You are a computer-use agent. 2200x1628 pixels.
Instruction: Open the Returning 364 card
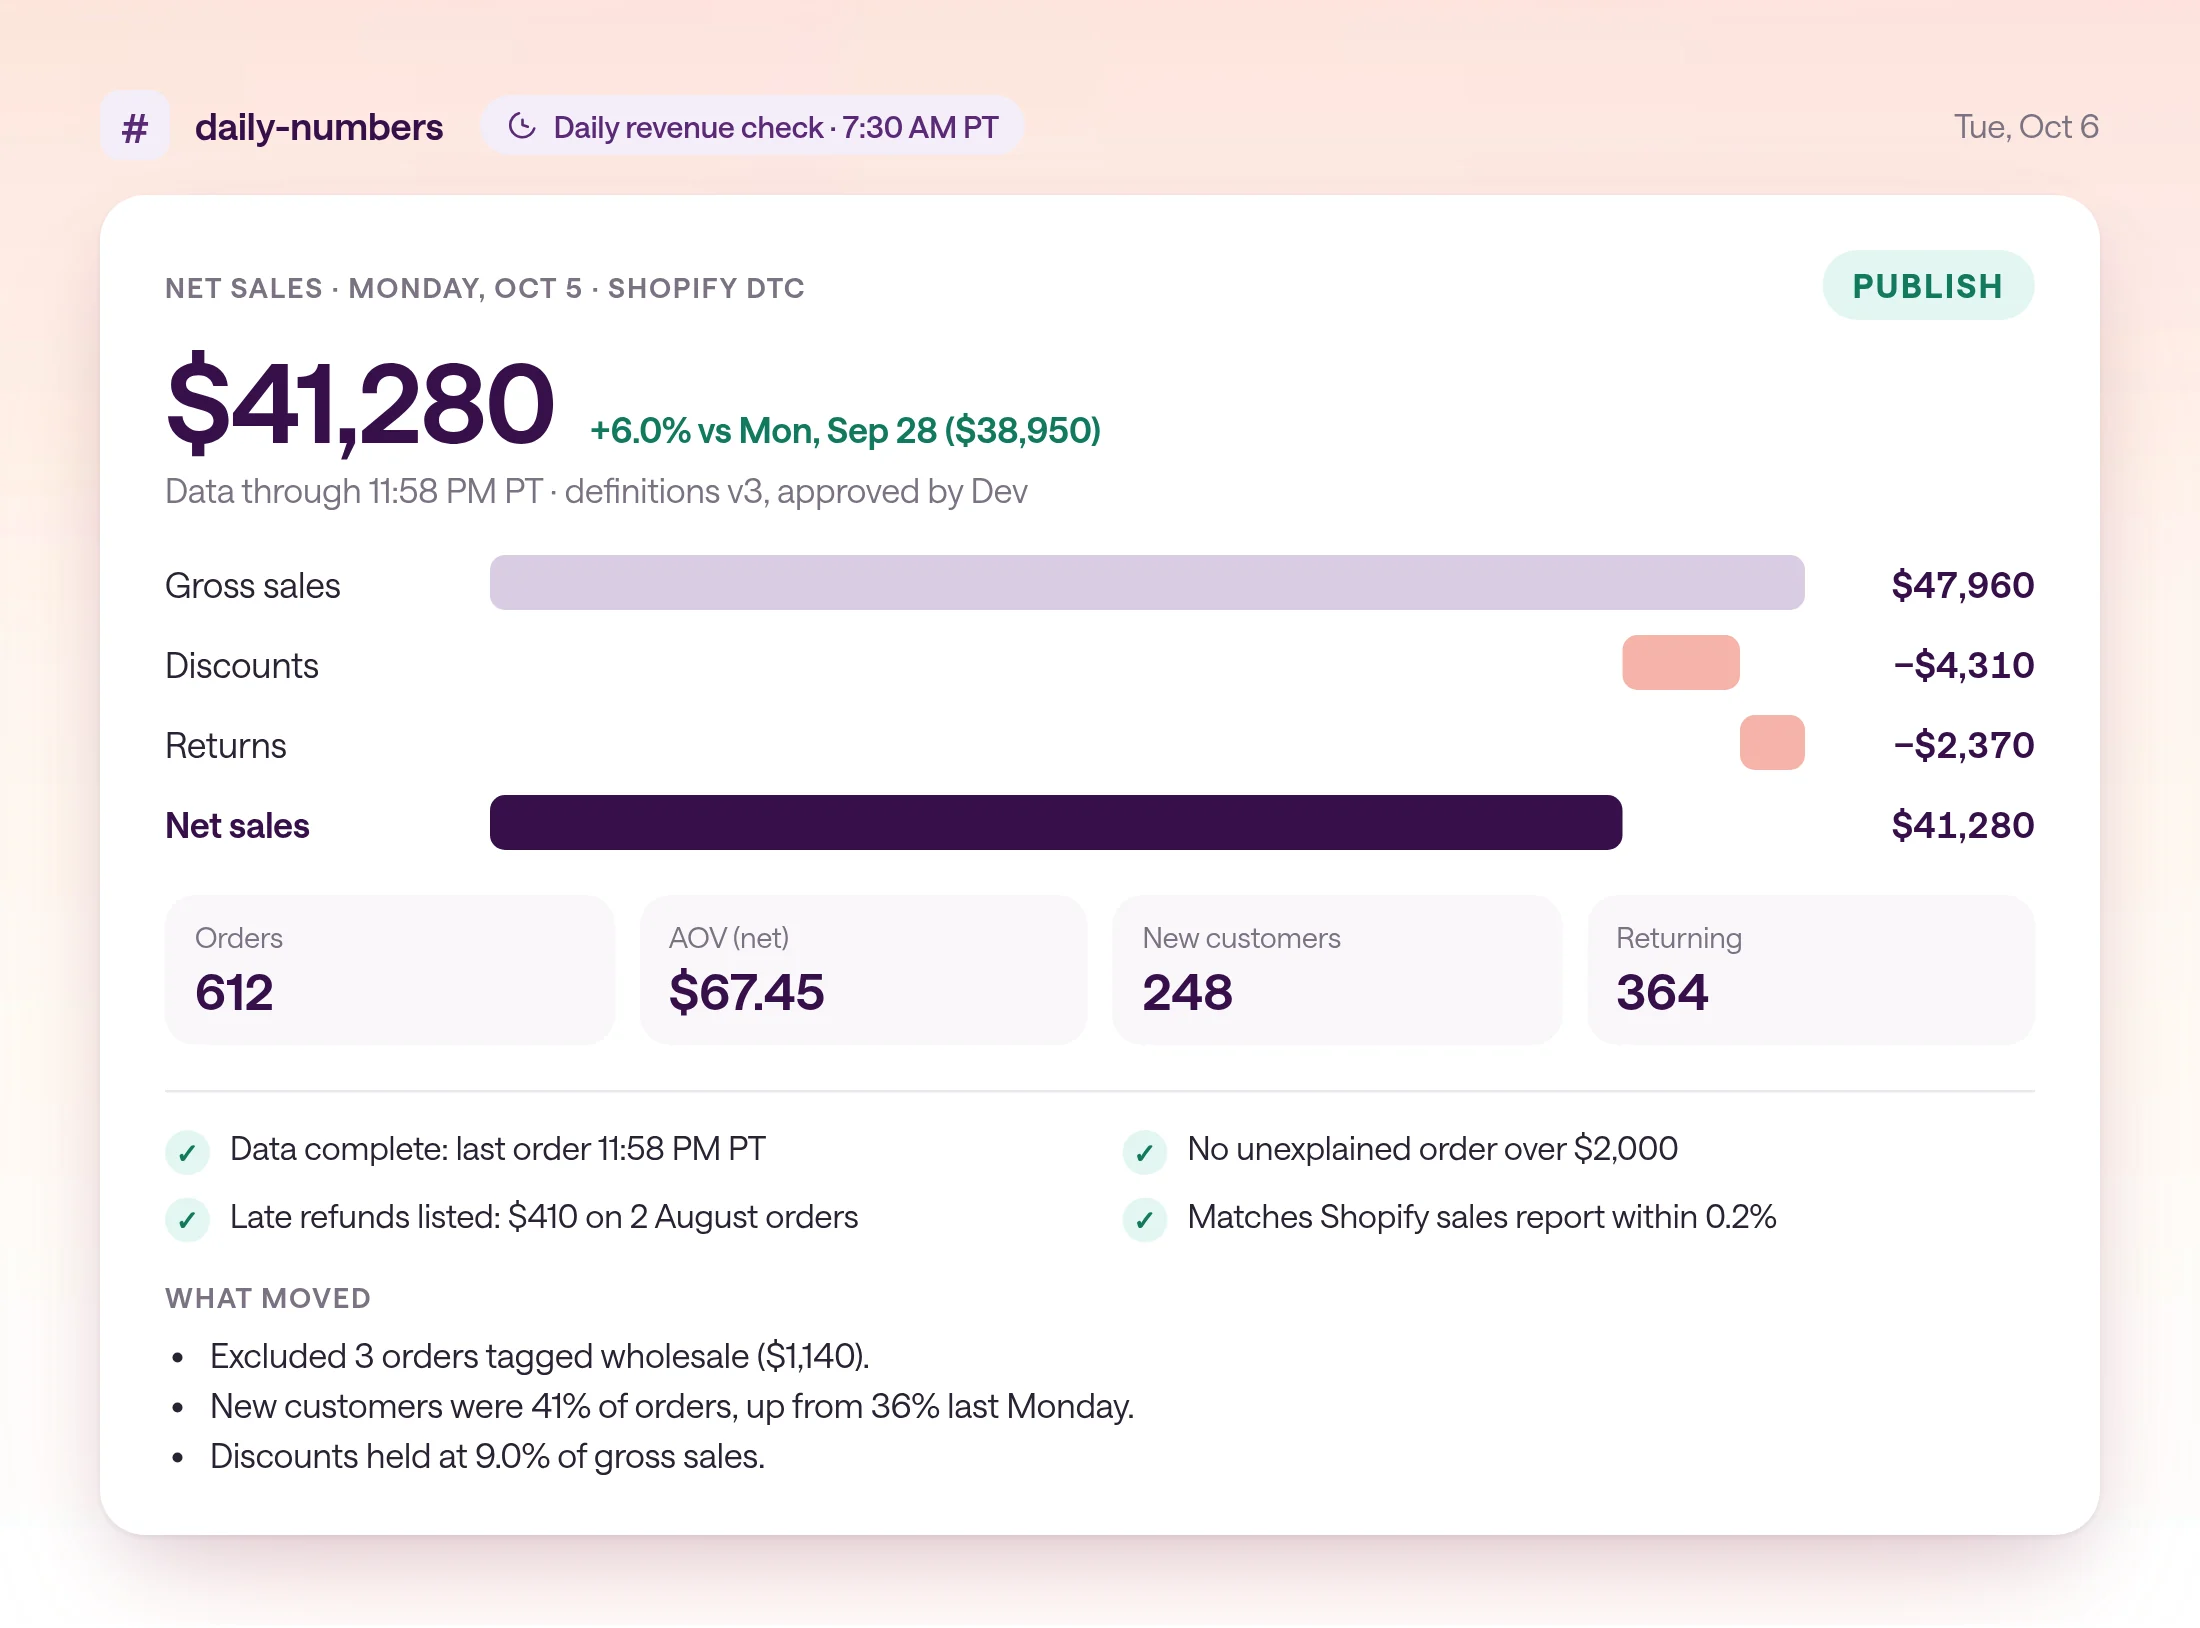(x=1811, y=970)
